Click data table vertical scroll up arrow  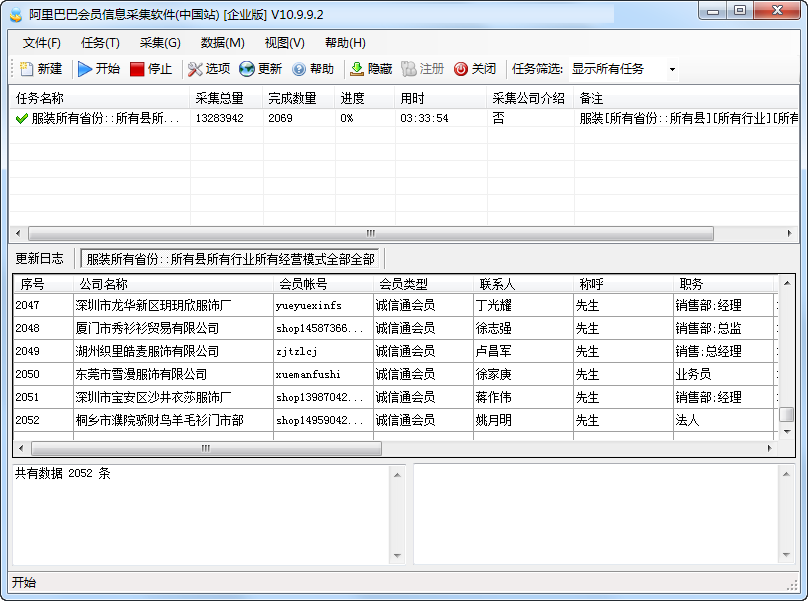point(787,283)
